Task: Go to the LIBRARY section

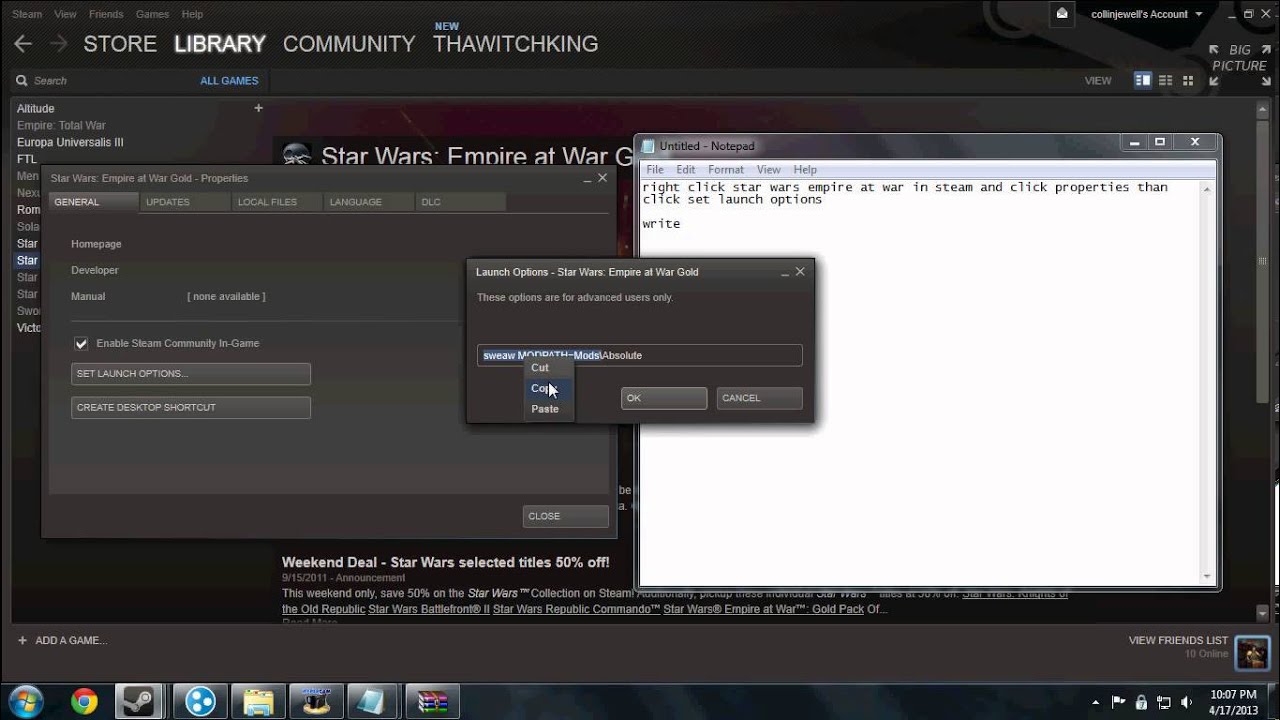Action: pos(220,44)
